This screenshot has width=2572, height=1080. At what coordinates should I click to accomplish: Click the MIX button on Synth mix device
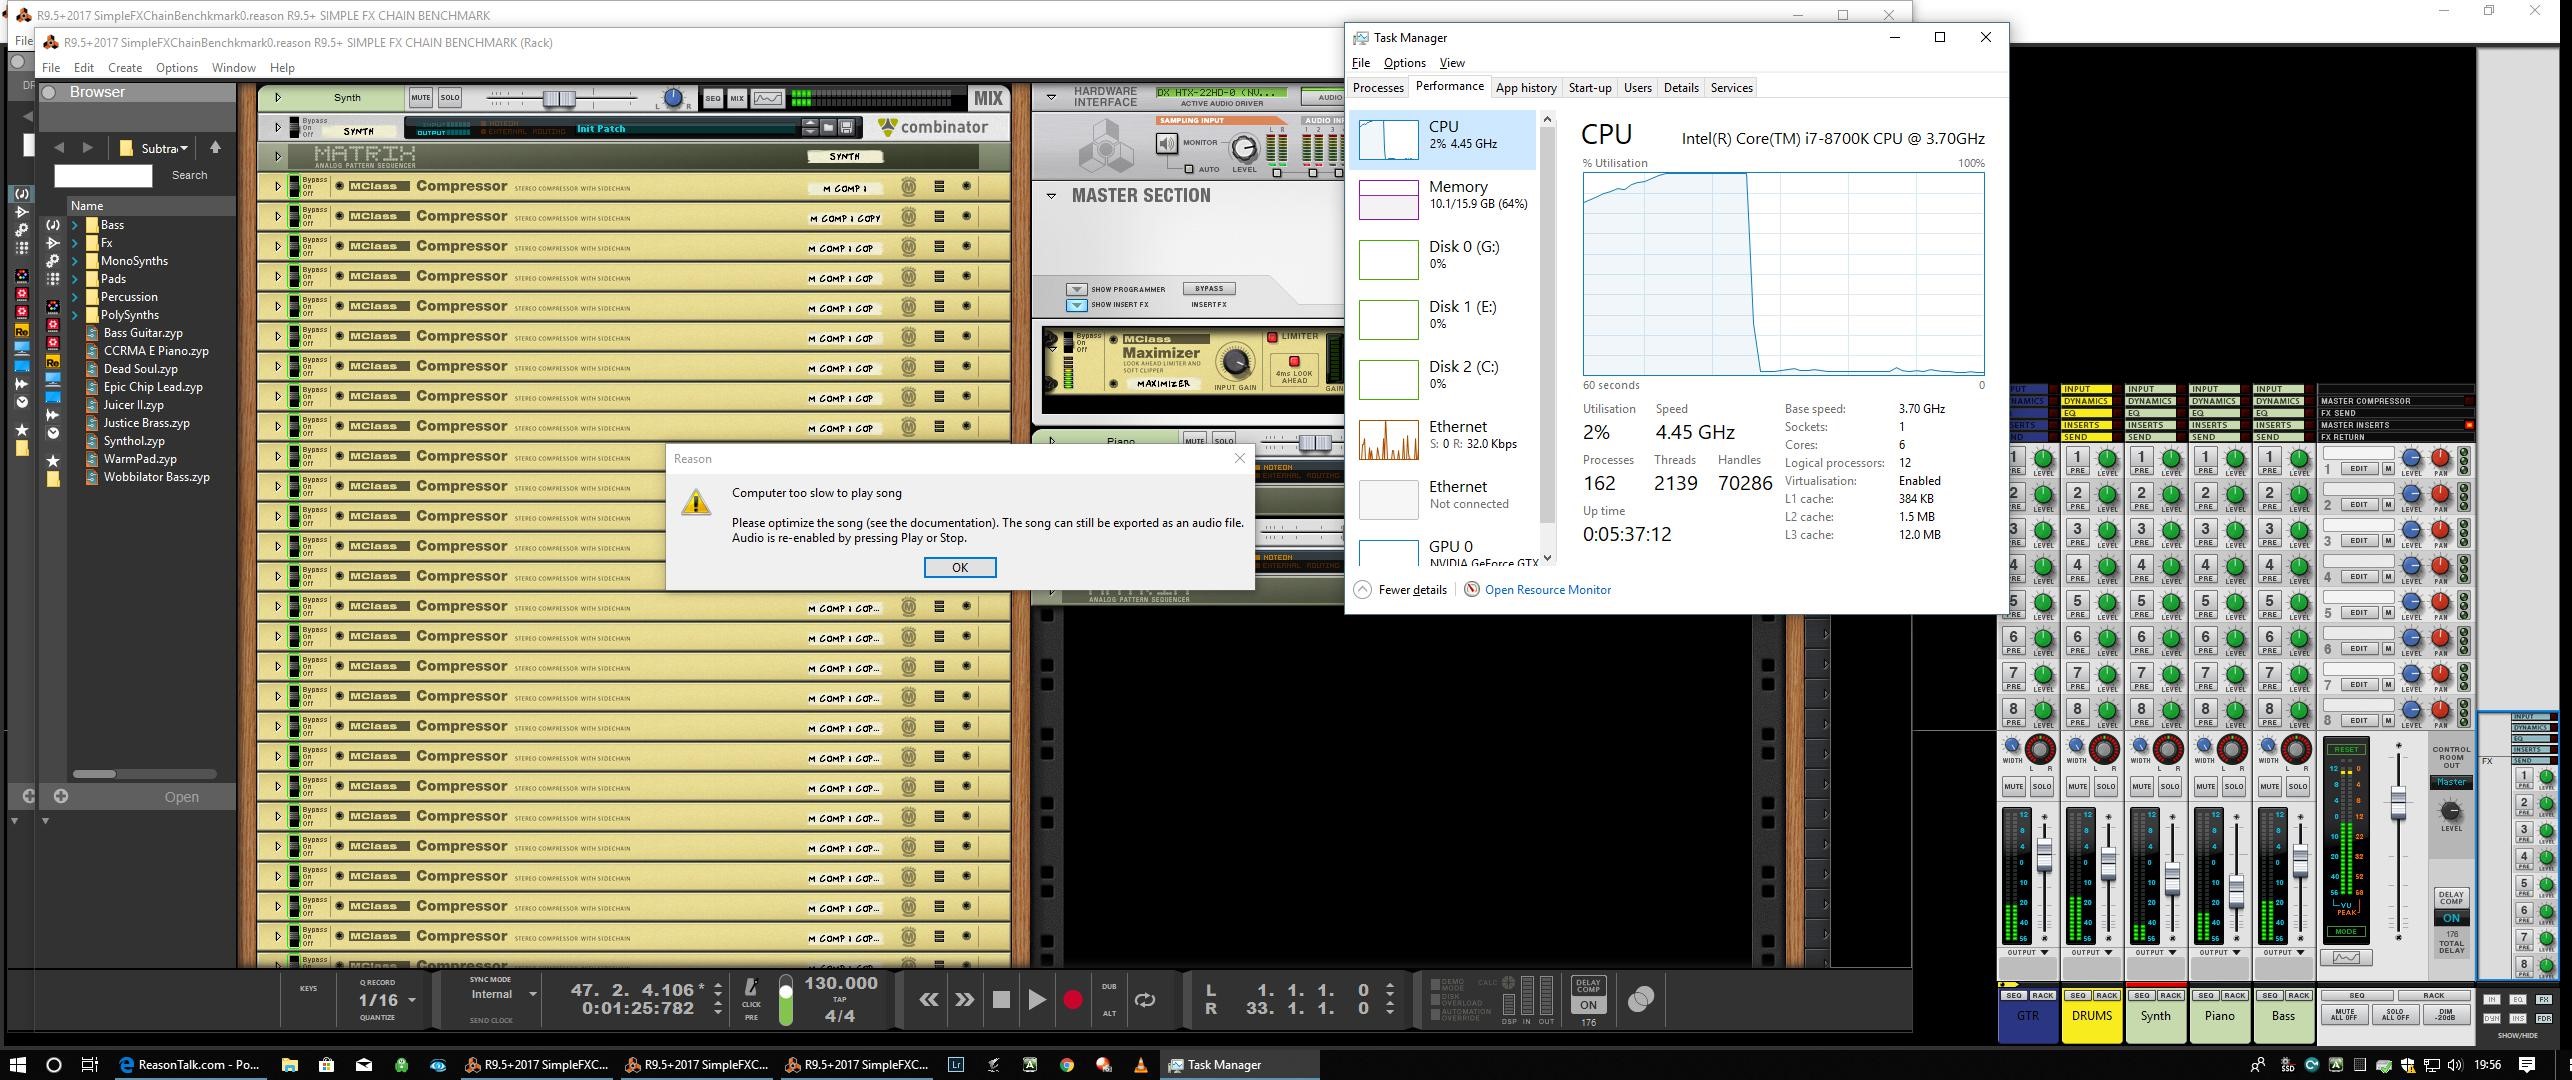pyautogui.click(x=737, y=98)
